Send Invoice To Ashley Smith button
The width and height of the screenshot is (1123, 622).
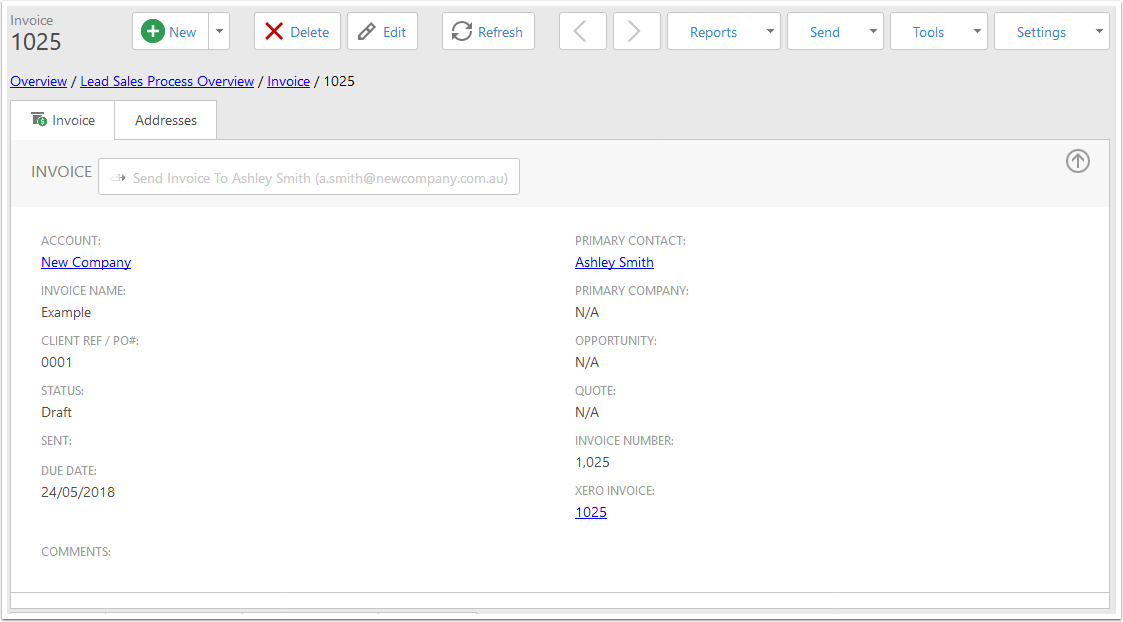(309, 177)
